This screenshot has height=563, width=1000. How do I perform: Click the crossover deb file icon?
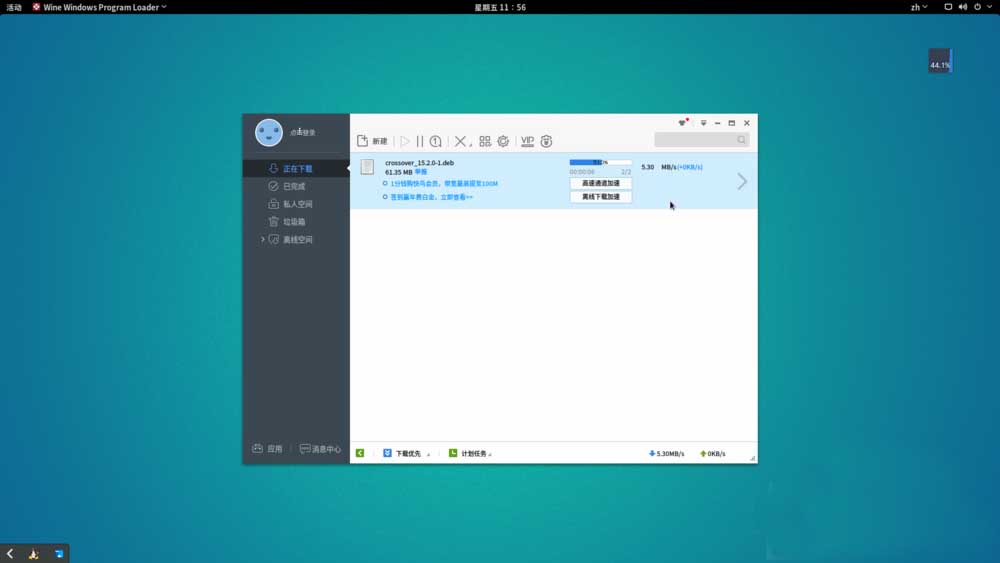pos(367,167)
